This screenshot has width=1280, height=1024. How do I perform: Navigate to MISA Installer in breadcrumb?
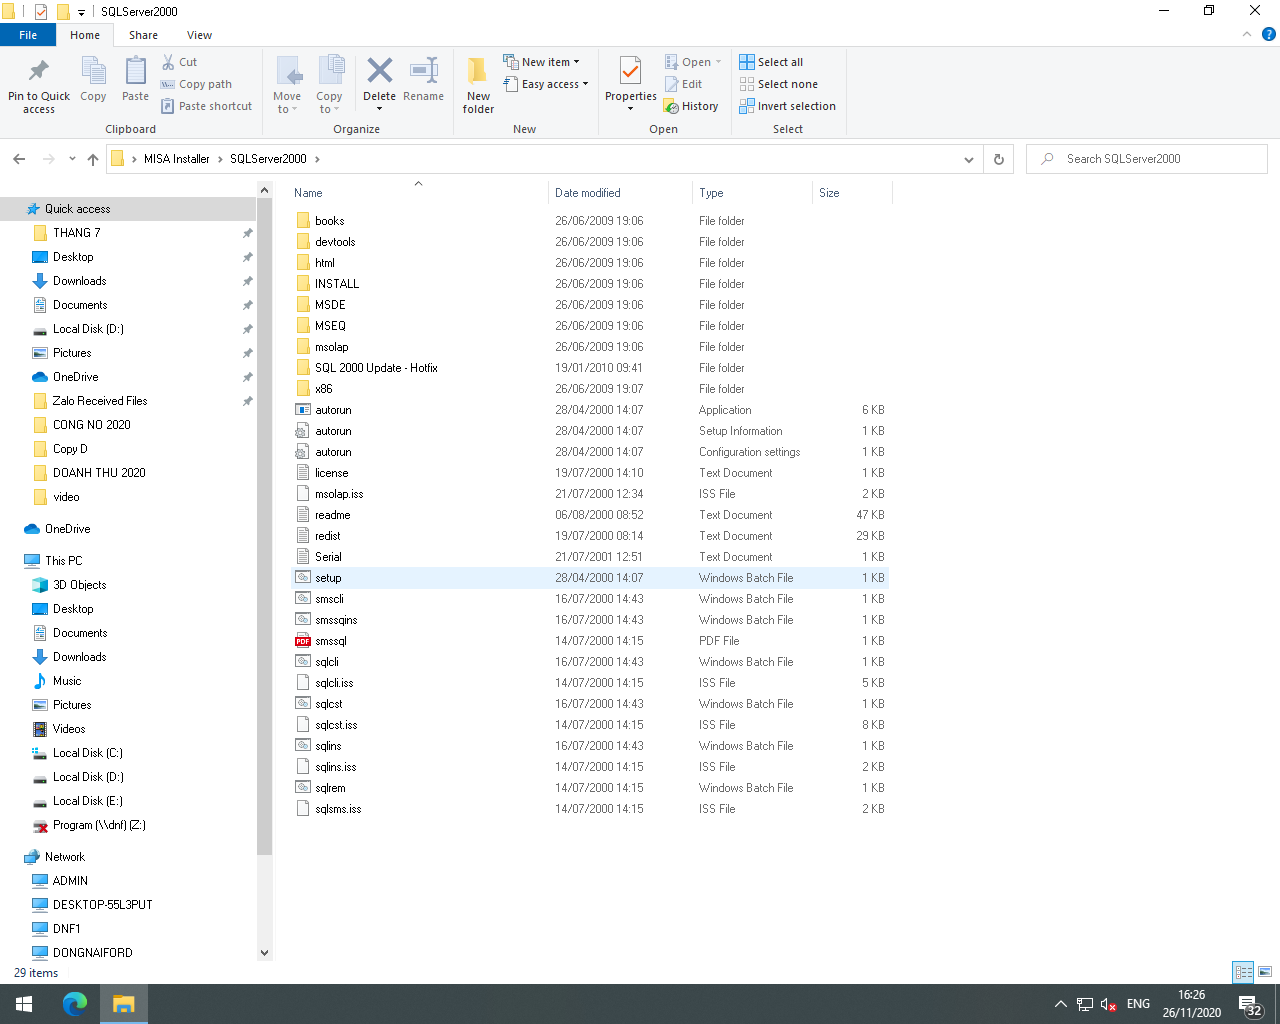176,159
